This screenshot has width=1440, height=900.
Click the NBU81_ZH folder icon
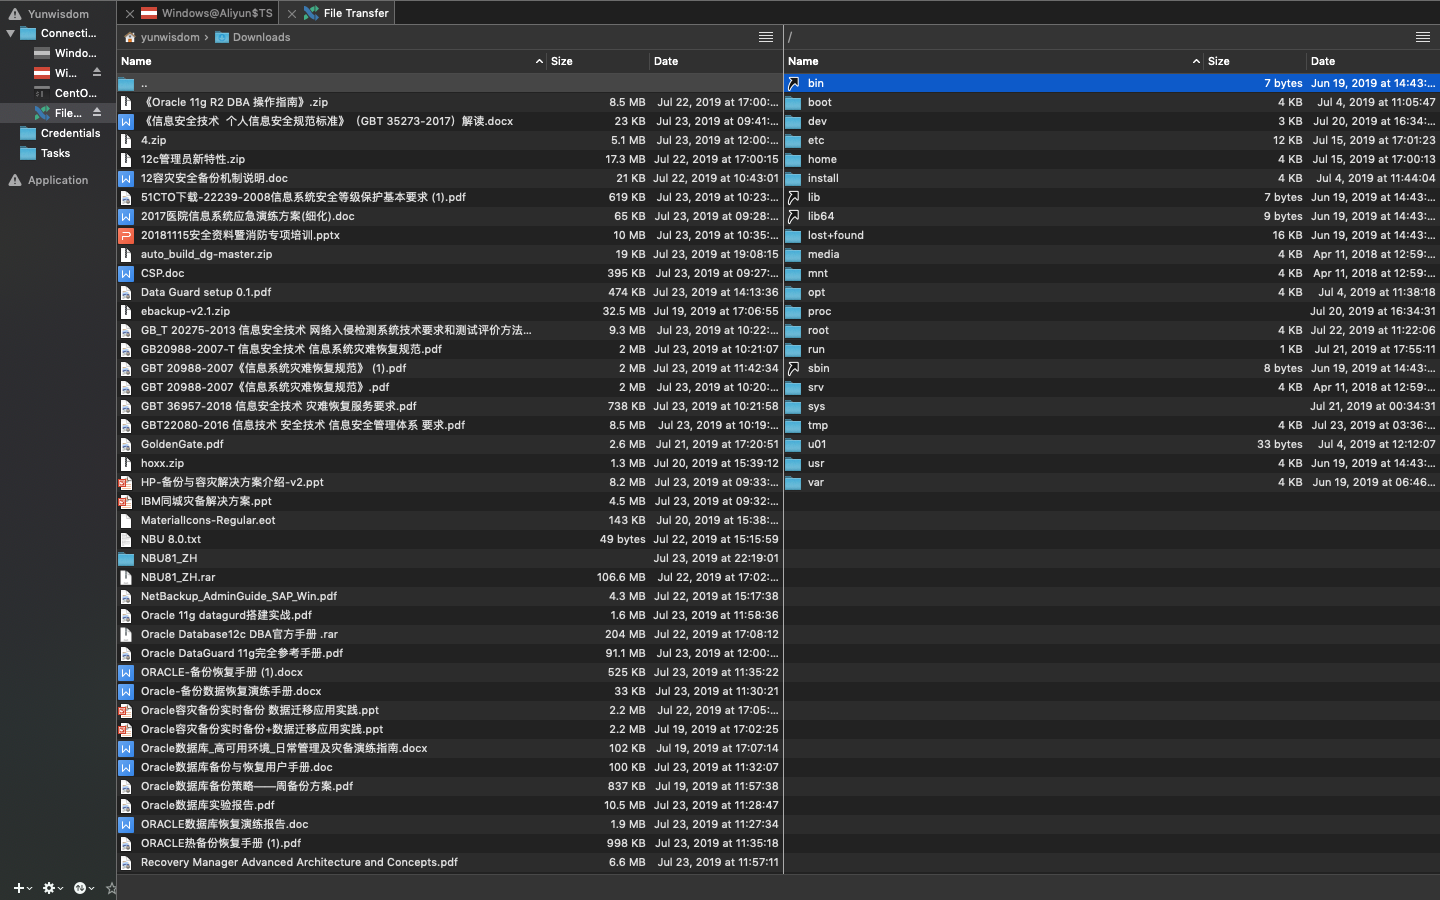pos(126,559)
